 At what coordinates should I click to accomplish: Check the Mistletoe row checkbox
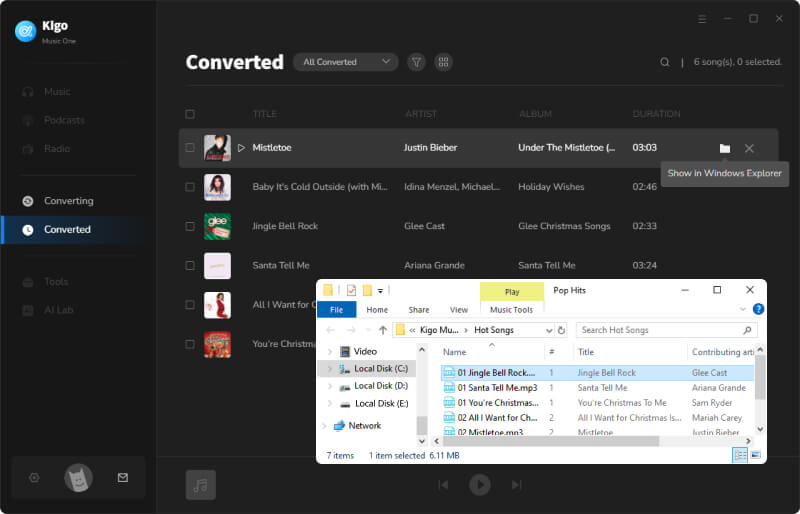pyautogui.click(x=190, y=148)
